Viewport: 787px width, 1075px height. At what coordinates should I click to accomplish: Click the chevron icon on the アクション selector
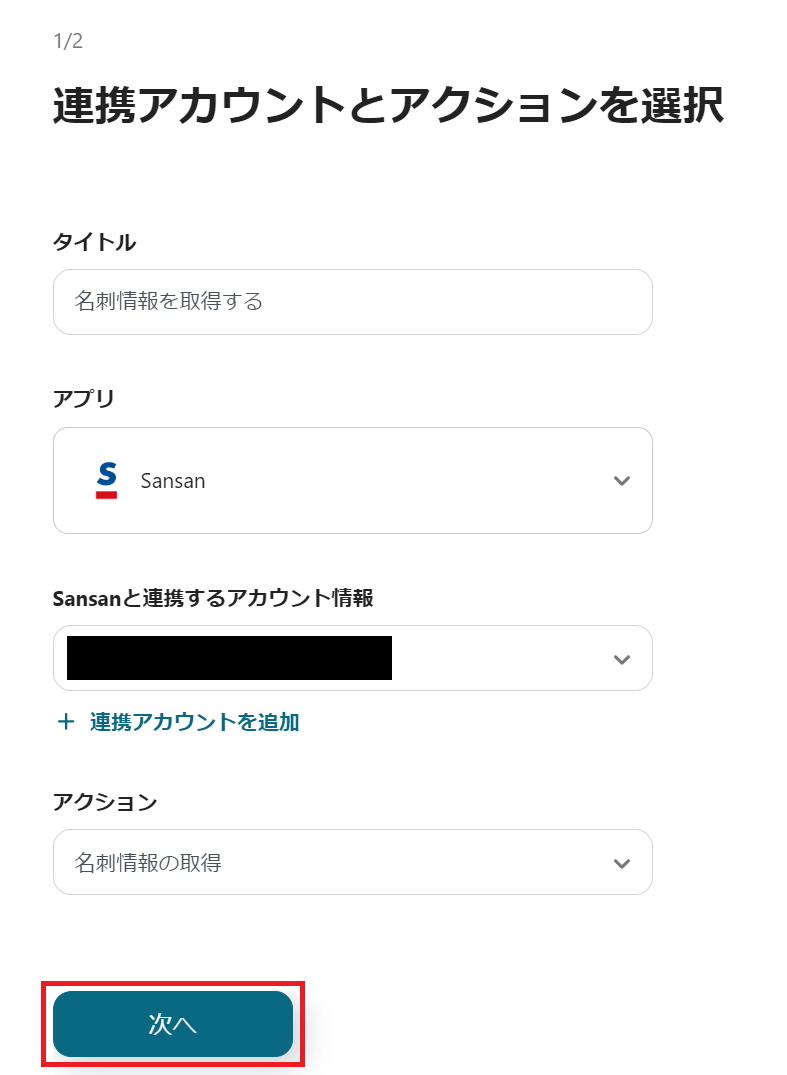(621, 862)
